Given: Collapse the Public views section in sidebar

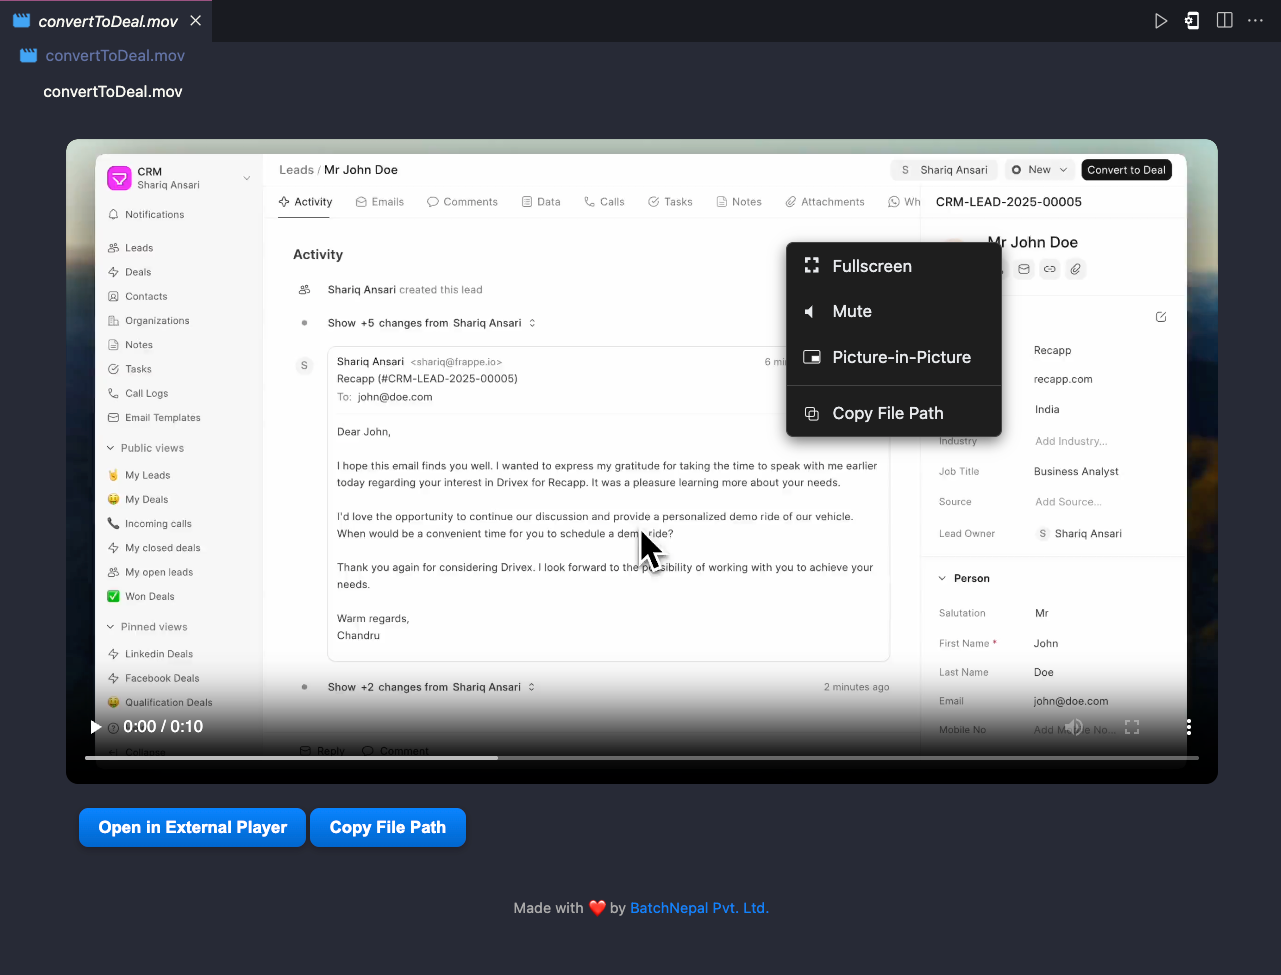Looking at the screenshot, I should click(145, 448).
